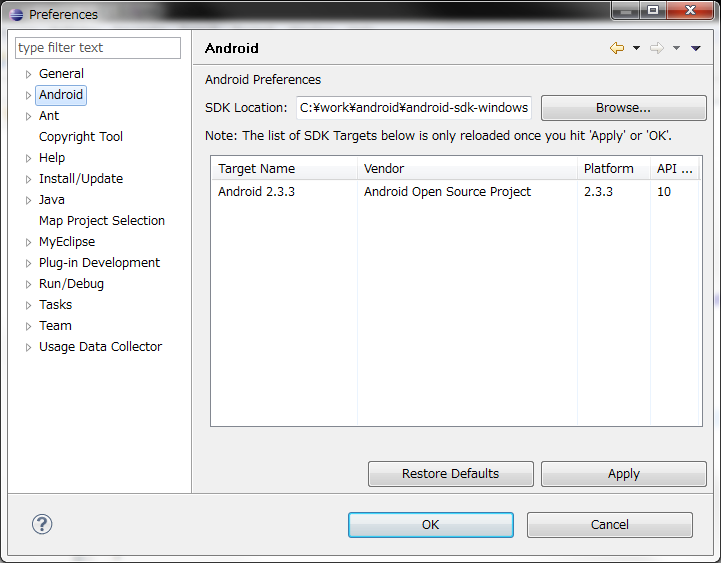
Task: Click the API column header
Action: (675, 168)
